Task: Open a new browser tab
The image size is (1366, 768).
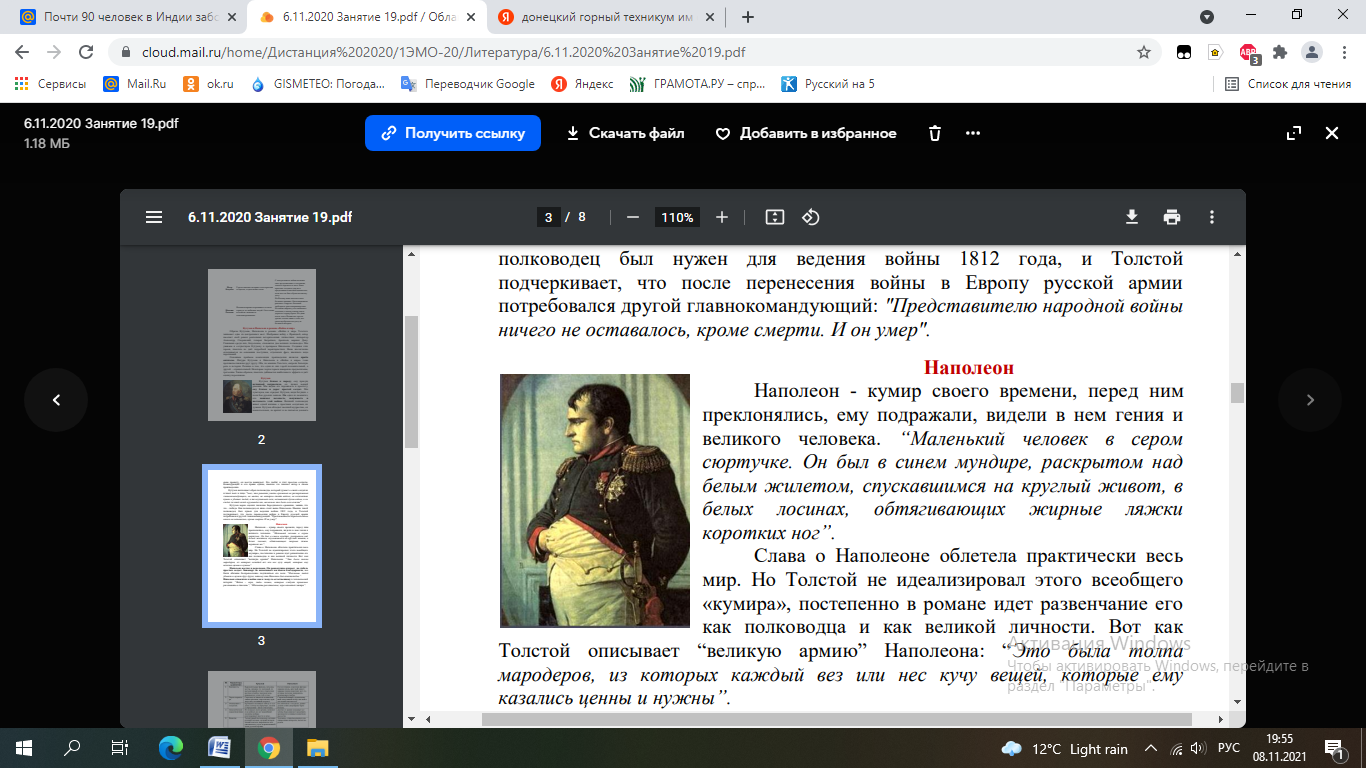Action: [x=747, y=17]
